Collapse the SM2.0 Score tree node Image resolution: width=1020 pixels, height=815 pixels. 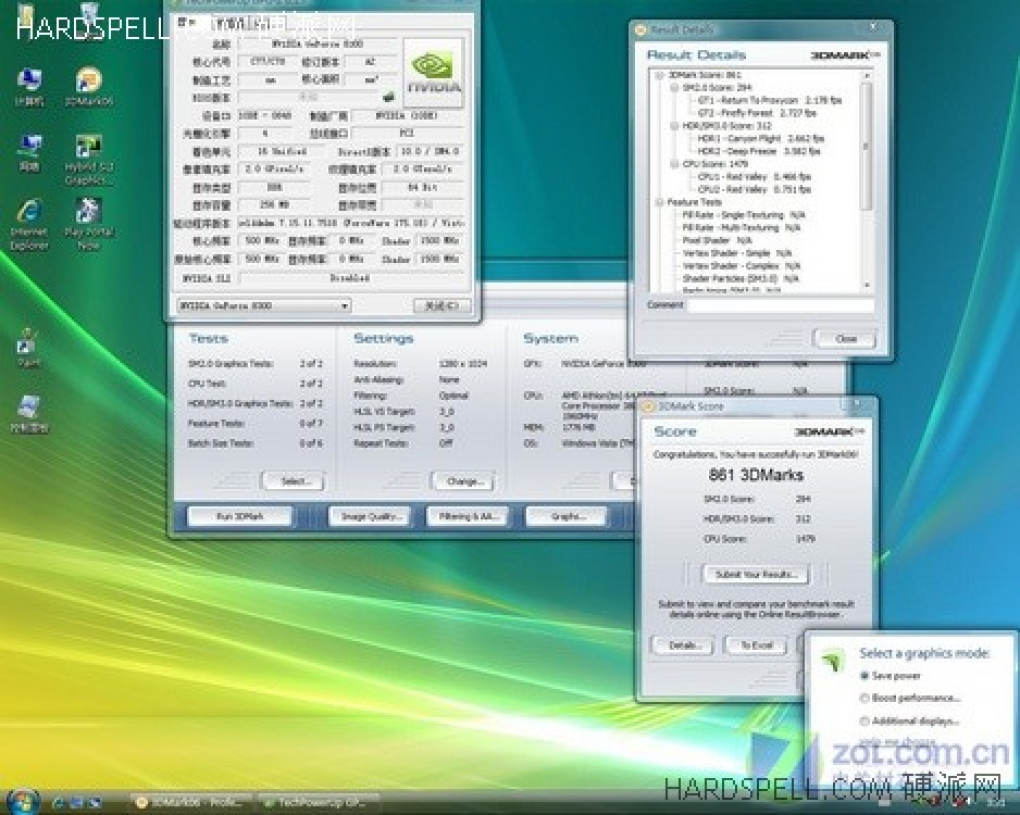pyautogui.click(x=674, y=87)
